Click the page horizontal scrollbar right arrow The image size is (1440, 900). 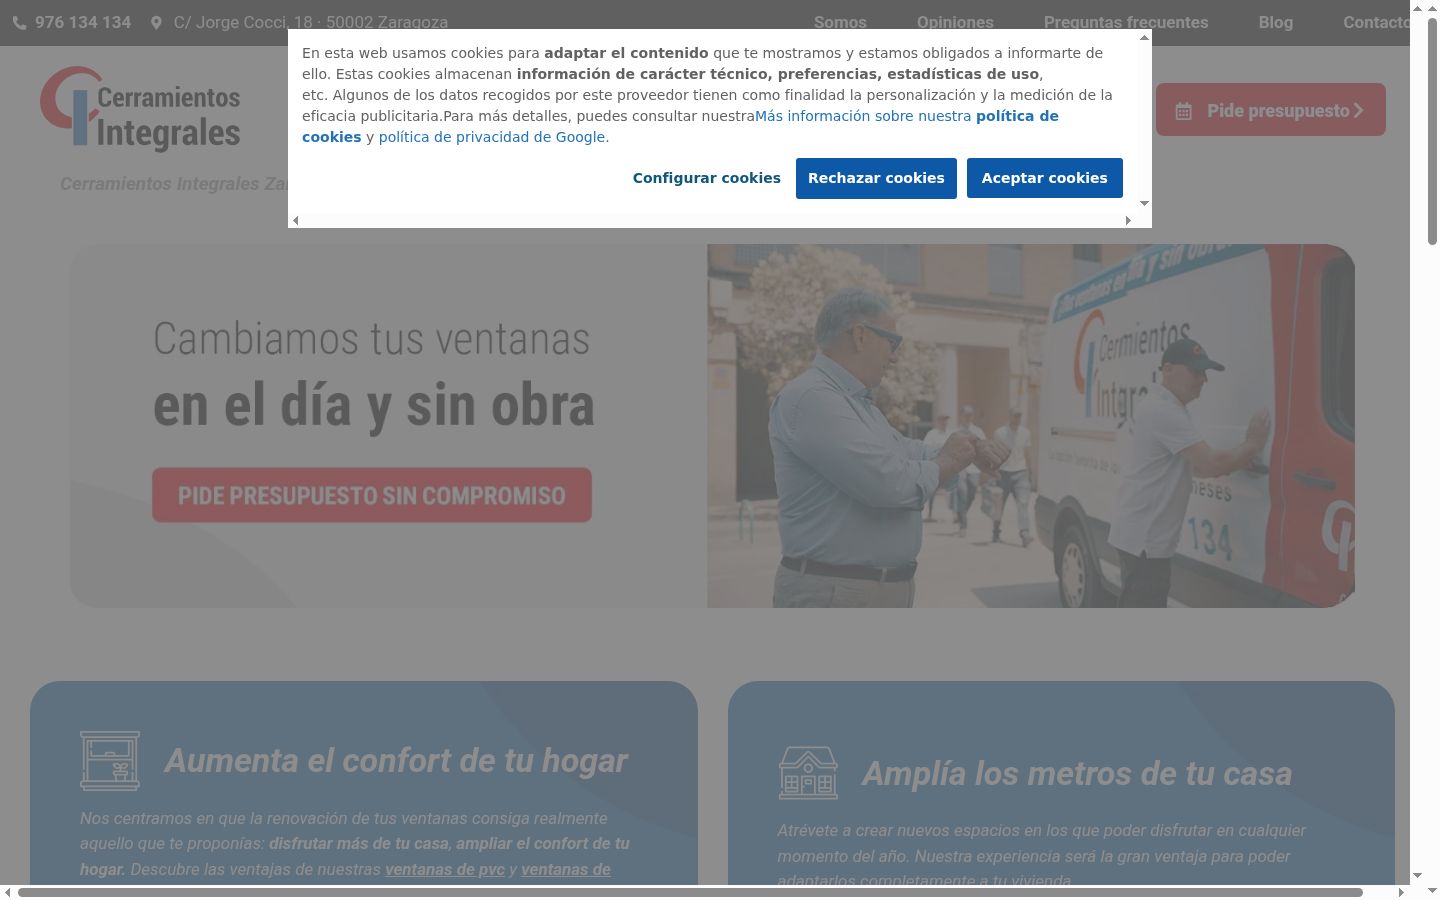(1401, 892)
